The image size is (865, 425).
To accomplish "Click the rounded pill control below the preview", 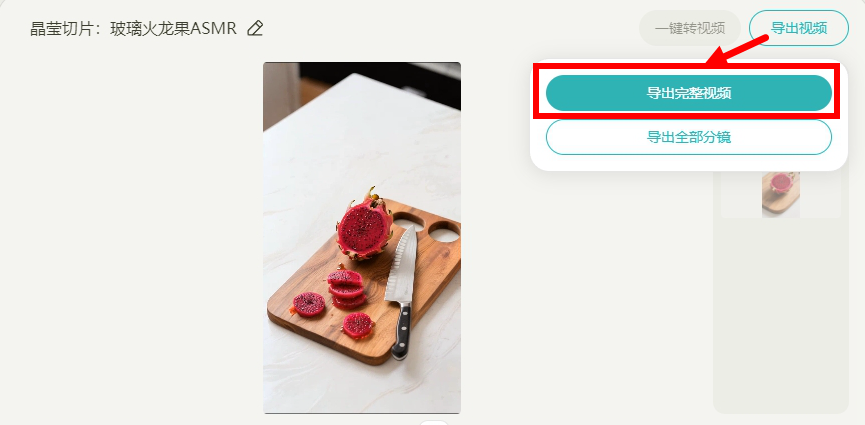I will coord(434,422).
